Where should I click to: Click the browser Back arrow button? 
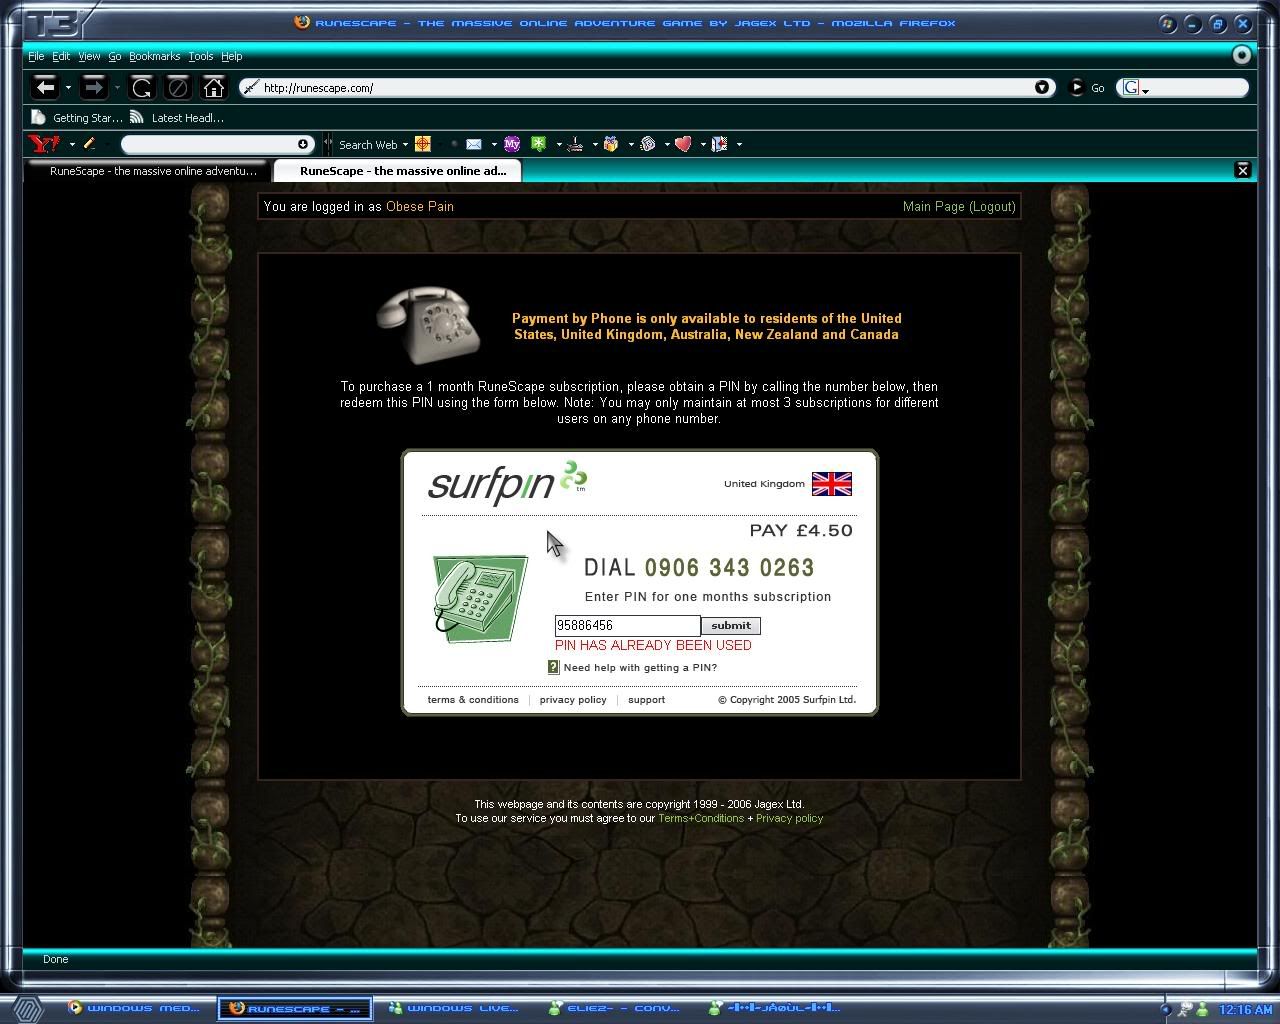(45, 88)
